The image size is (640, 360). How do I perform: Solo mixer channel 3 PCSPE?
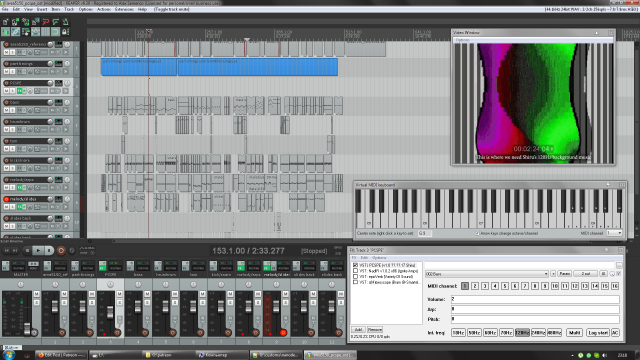click(x=120, y=302)
